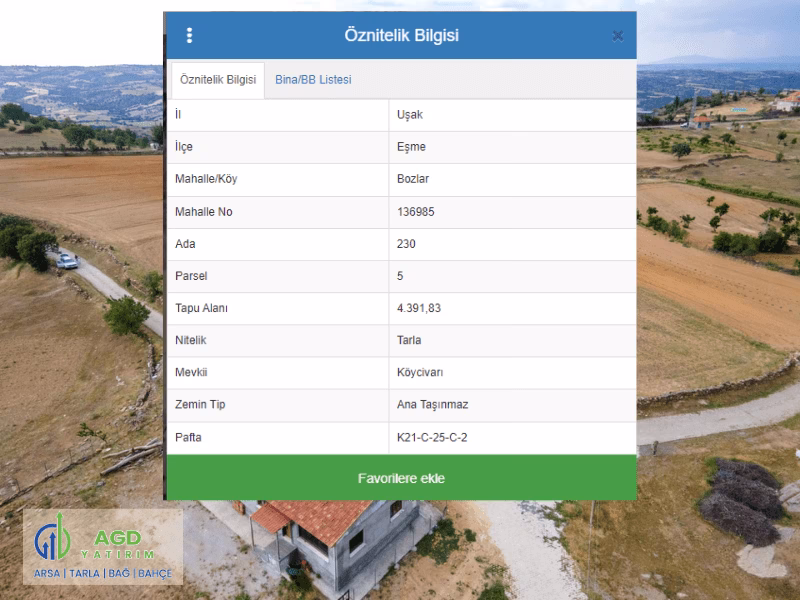
Task: Click the Parsel value 5
Action: (400, 276)
